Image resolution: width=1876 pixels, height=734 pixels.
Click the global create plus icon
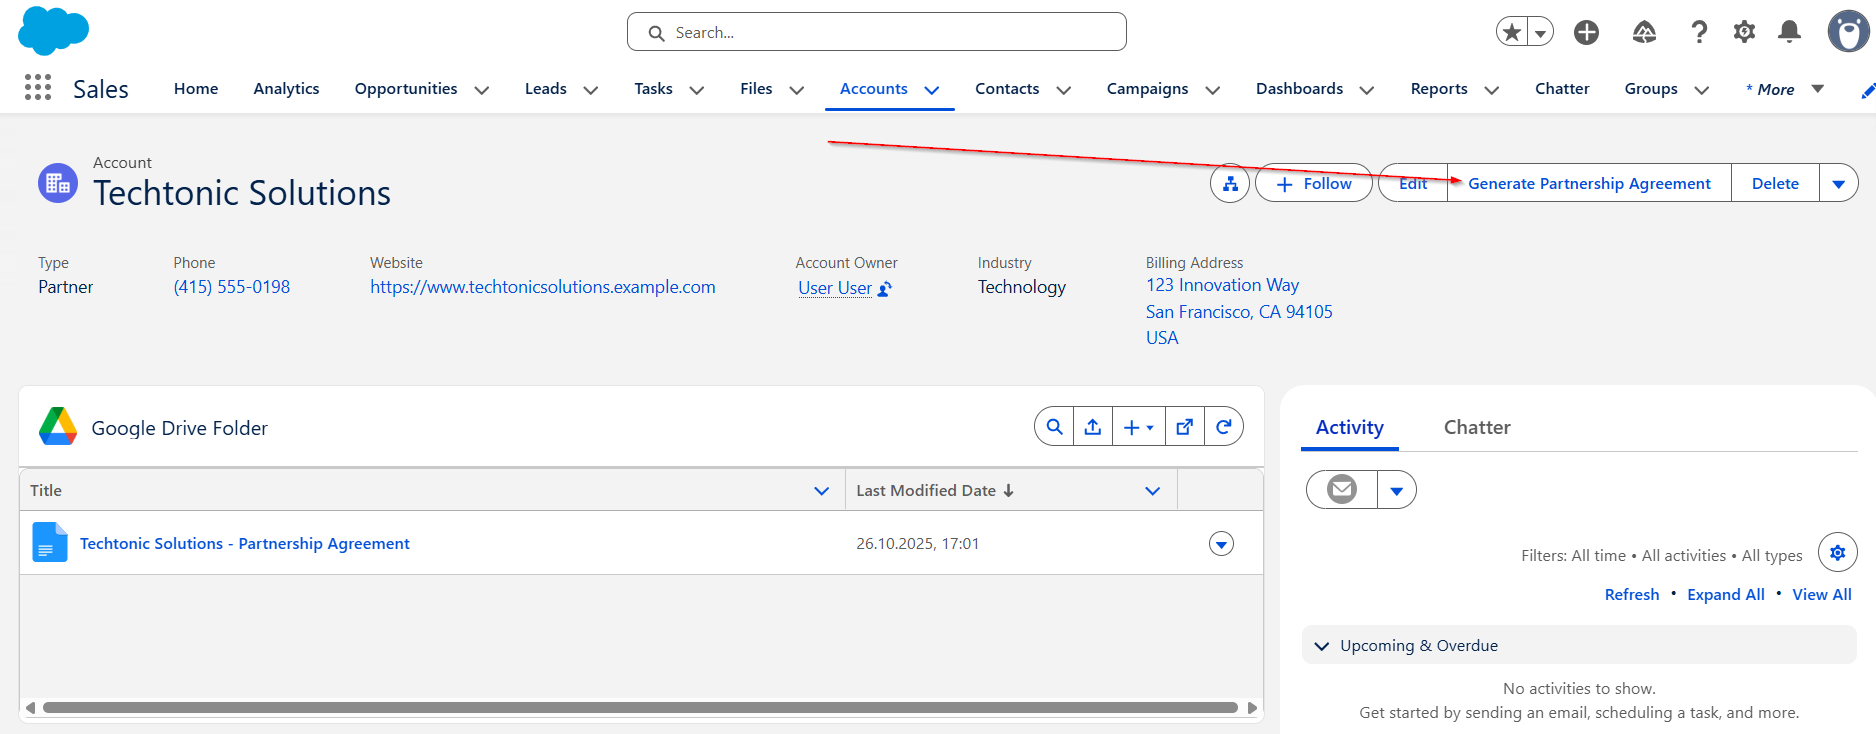pos(1586,32)
